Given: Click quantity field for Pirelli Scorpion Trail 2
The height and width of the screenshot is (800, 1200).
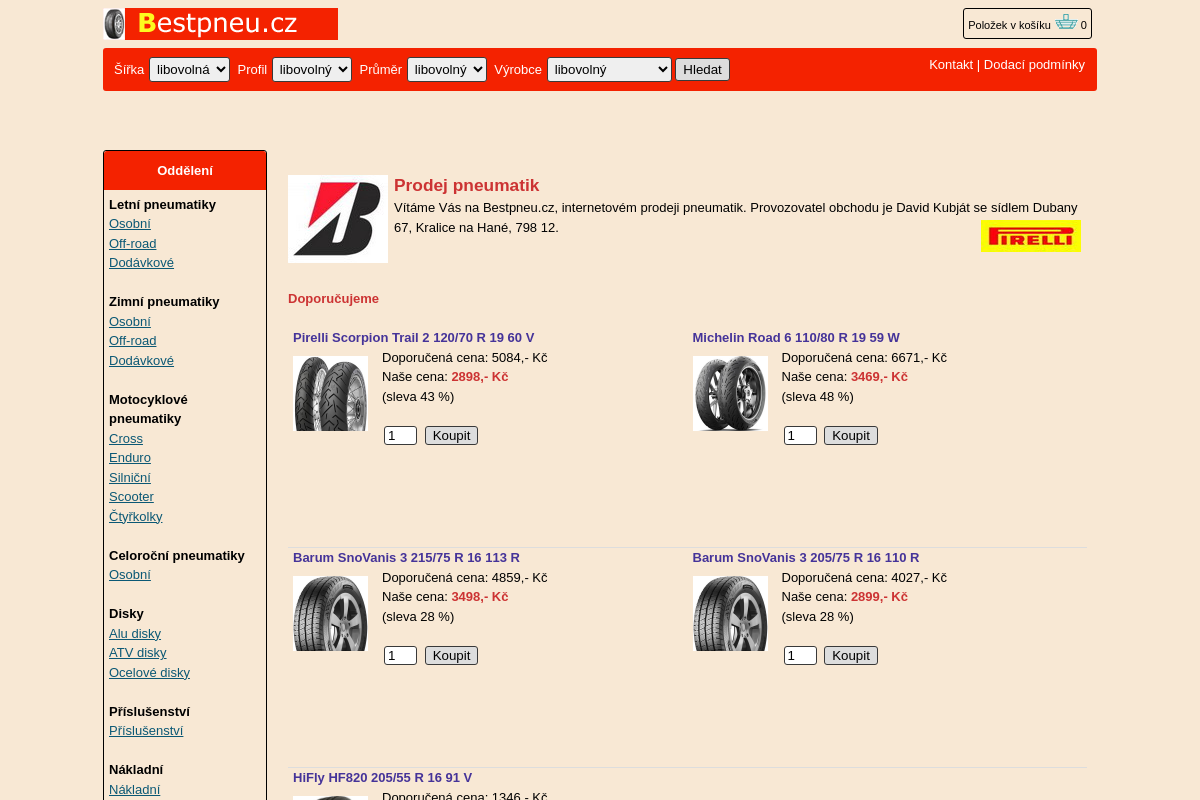Looking at the screenshot, I should tap(400, 435).
